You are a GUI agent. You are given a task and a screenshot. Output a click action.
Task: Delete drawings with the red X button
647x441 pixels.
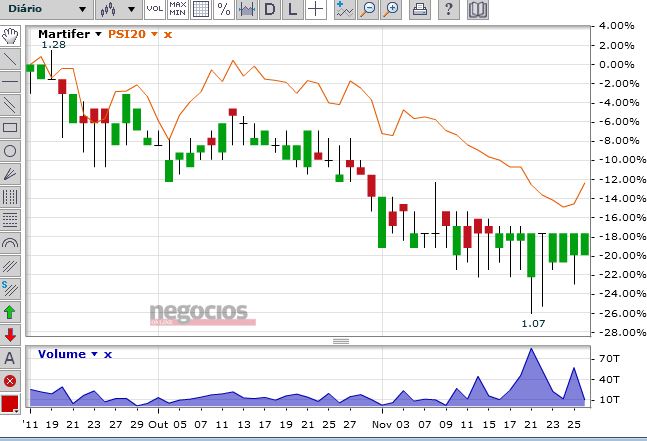[10, 381]
